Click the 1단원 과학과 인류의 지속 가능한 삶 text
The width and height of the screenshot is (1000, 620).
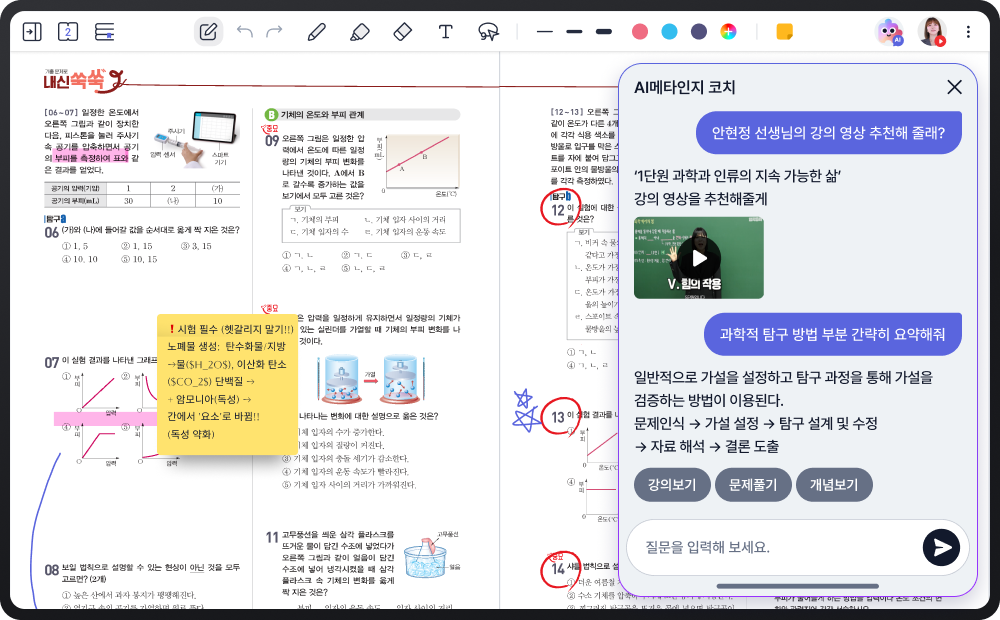[737, 176]
